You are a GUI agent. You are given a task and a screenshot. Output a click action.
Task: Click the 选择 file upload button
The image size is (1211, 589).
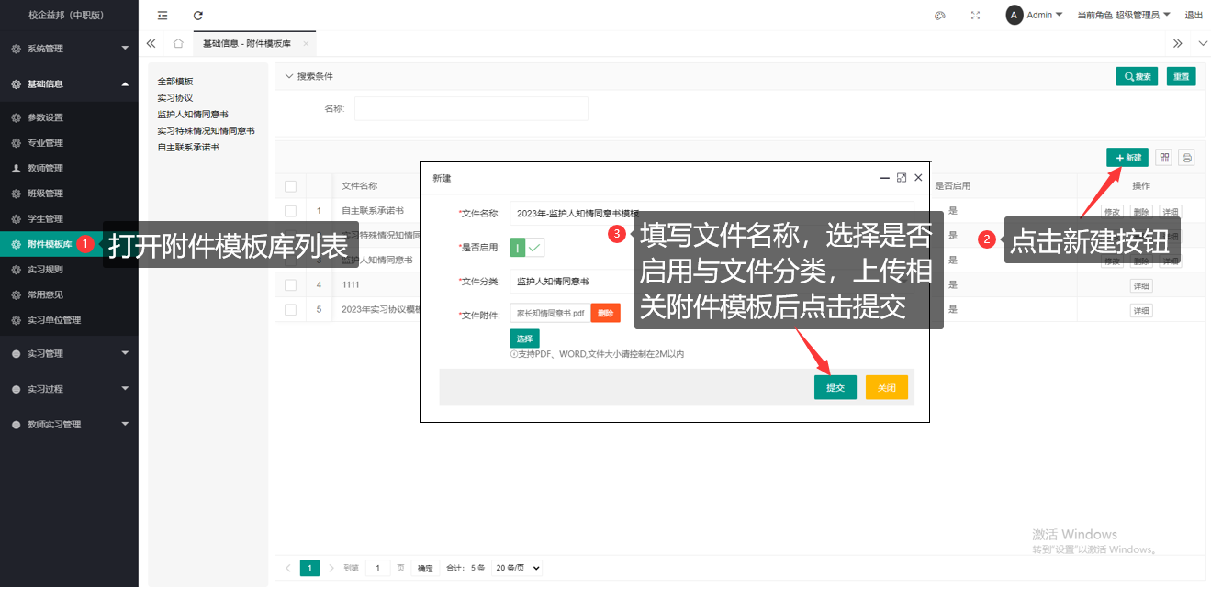coord(524,338)
